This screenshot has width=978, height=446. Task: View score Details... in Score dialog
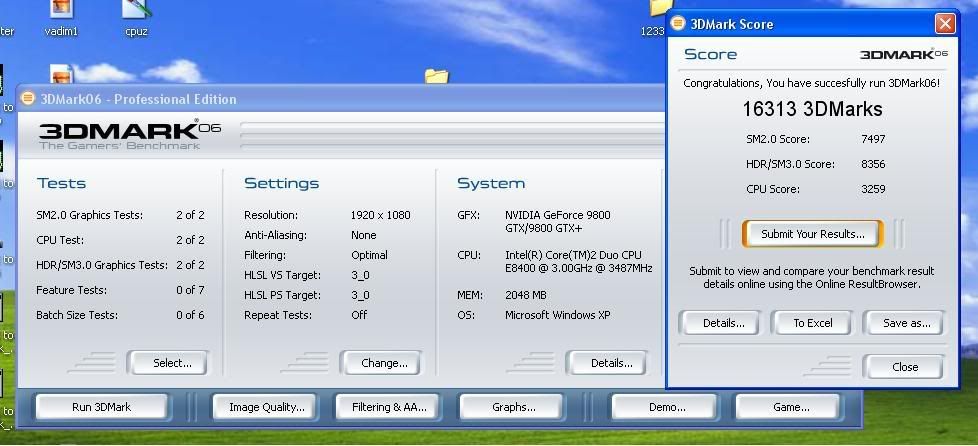[724, 323]
